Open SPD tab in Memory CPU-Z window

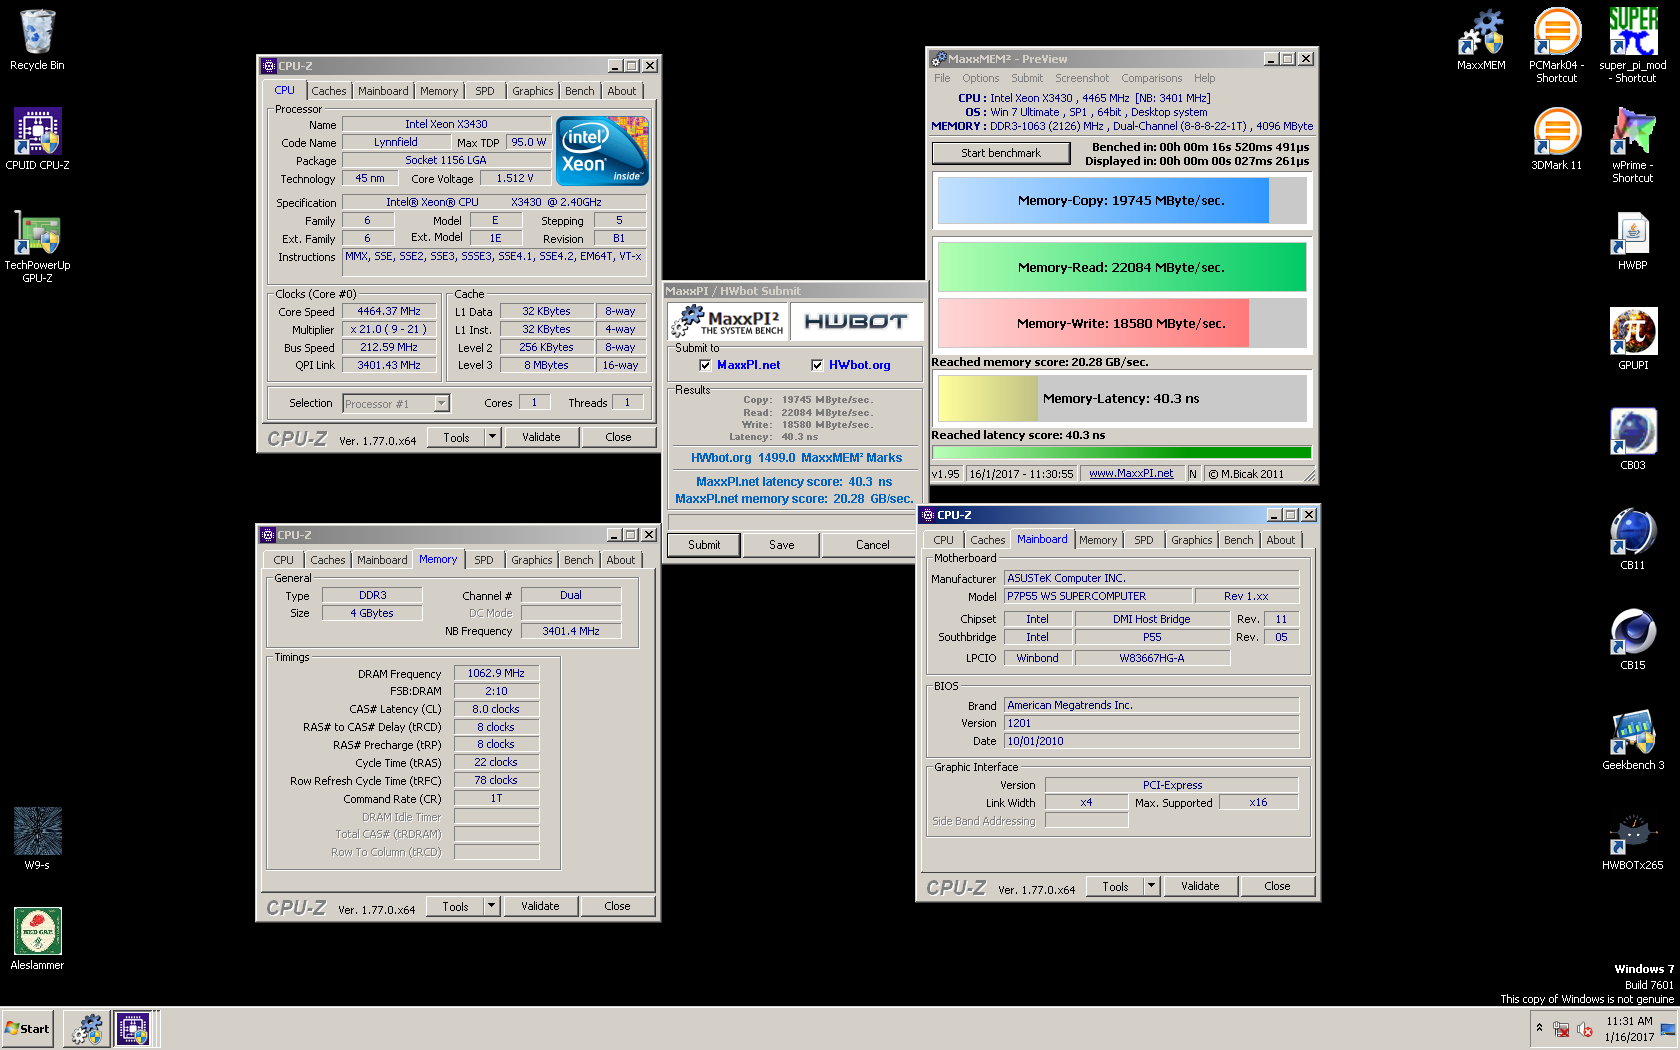(484, 560)
